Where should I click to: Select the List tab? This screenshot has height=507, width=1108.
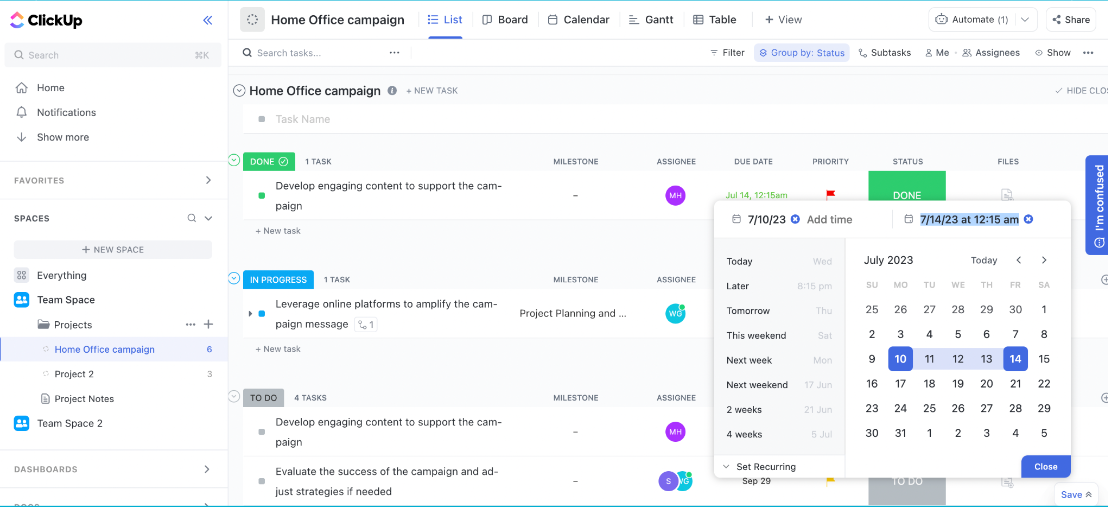click(x=445, y=20)
